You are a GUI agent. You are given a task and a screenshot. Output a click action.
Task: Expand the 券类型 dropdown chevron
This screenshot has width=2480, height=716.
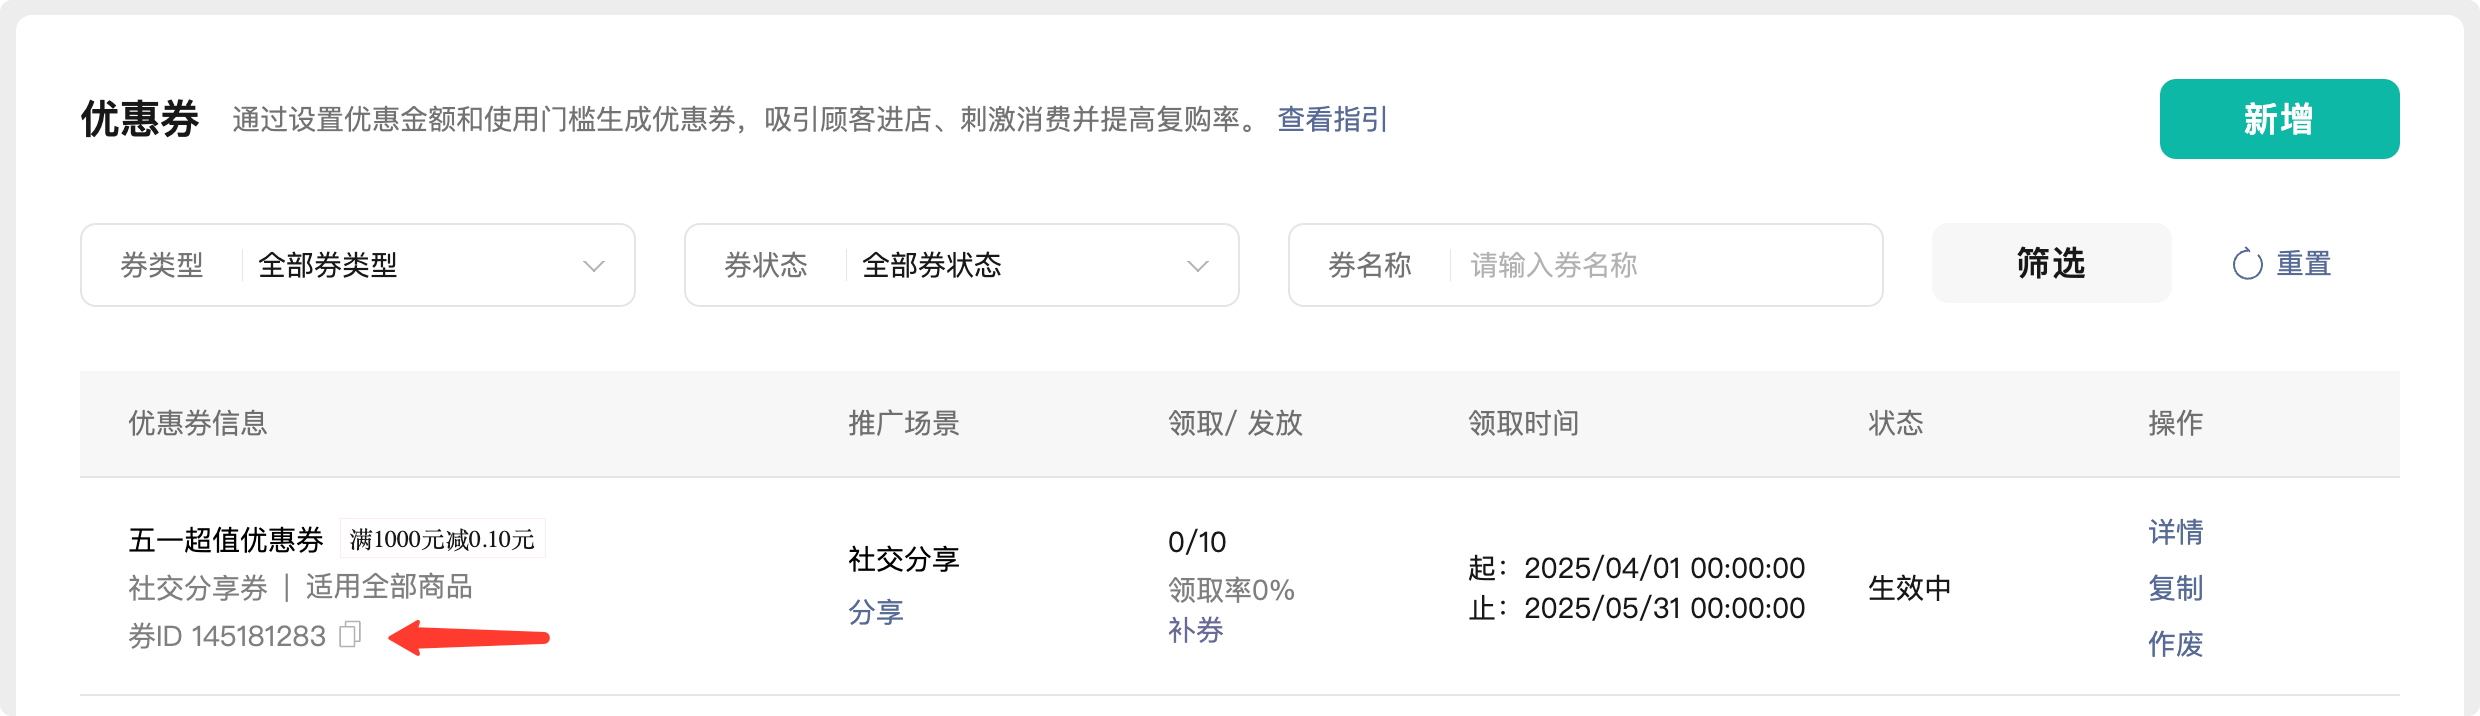pos(594,266)
